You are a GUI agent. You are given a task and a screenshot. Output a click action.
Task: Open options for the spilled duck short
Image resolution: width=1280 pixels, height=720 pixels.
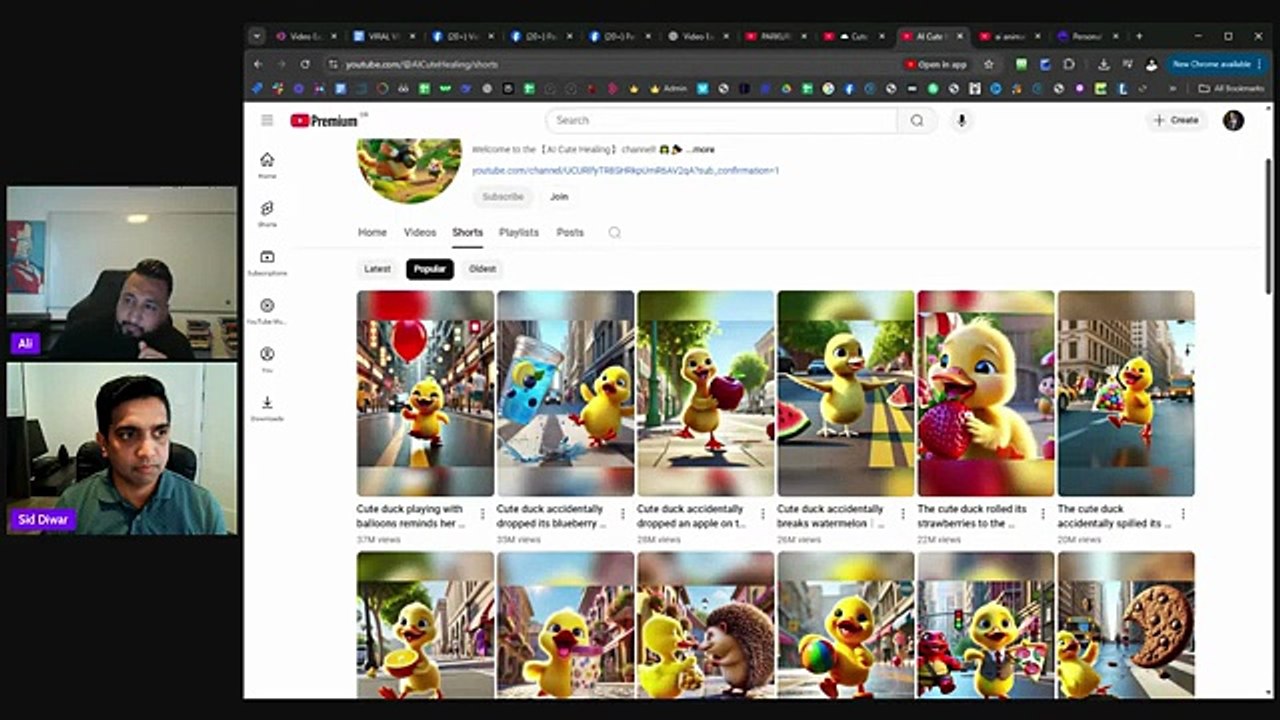(1182, 514)
